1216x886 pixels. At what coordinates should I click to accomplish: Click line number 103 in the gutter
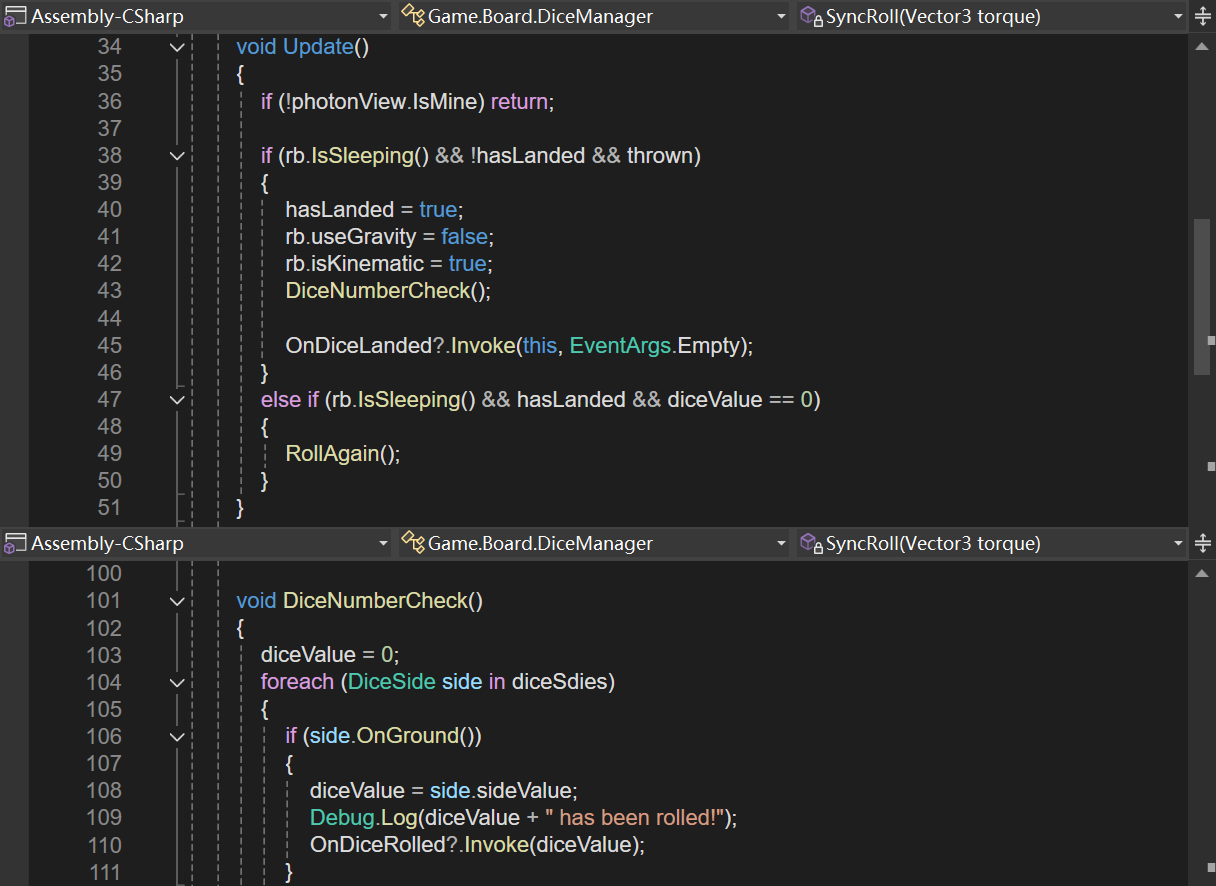[x=104, y=655]
